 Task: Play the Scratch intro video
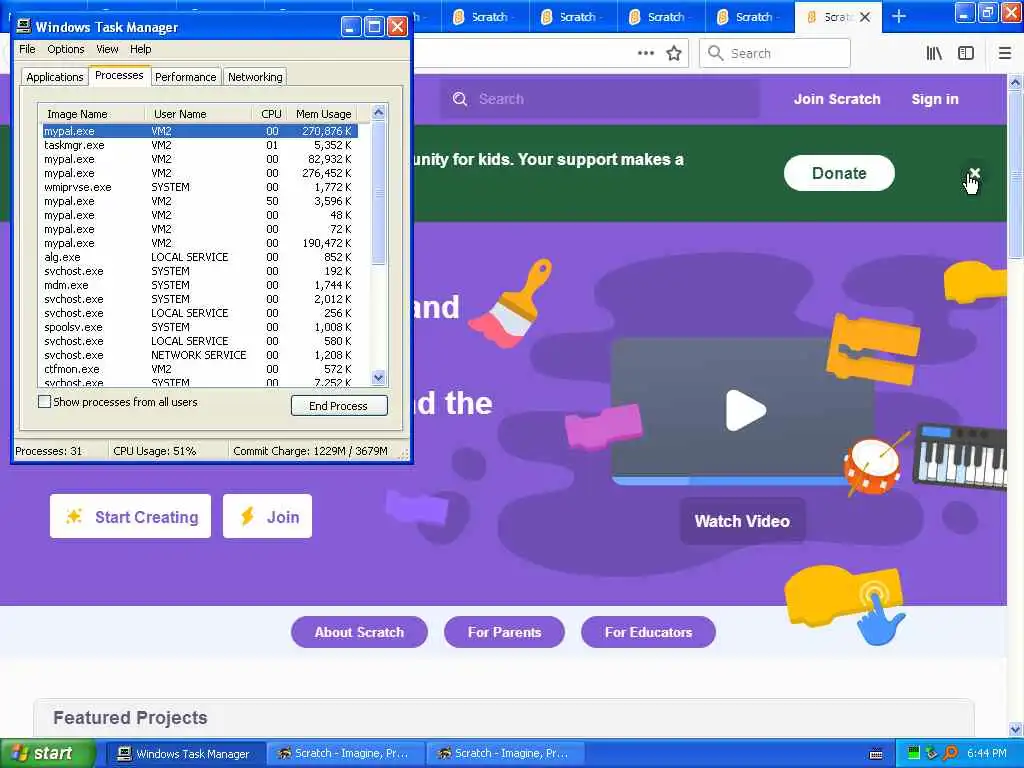coord(745,410)
